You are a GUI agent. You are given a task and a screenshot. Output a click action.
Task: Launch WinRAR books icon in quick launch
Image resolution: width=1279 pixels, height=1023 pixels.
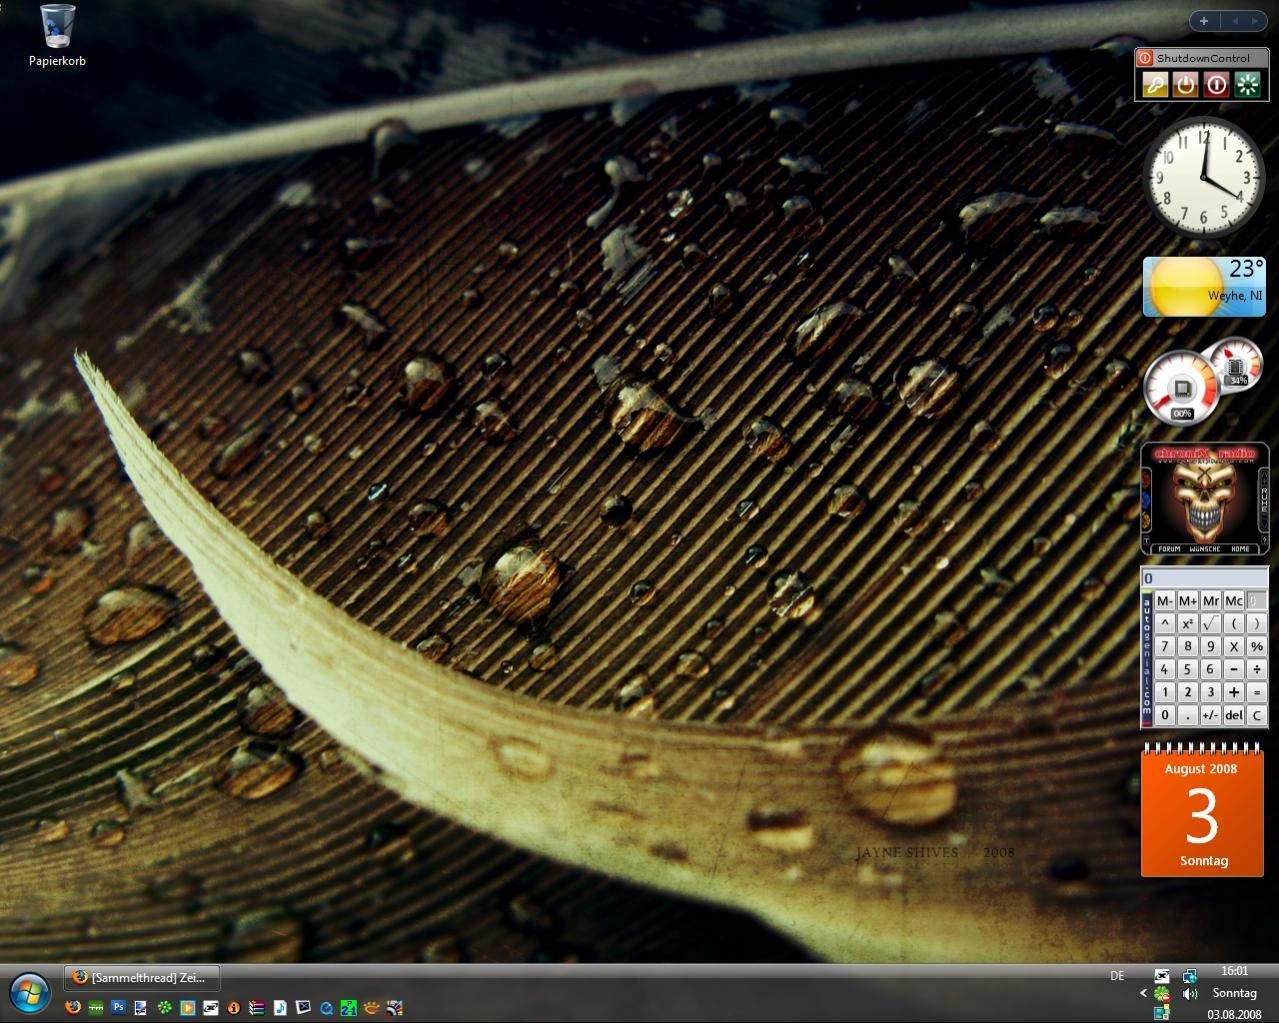coord(257,1007)
